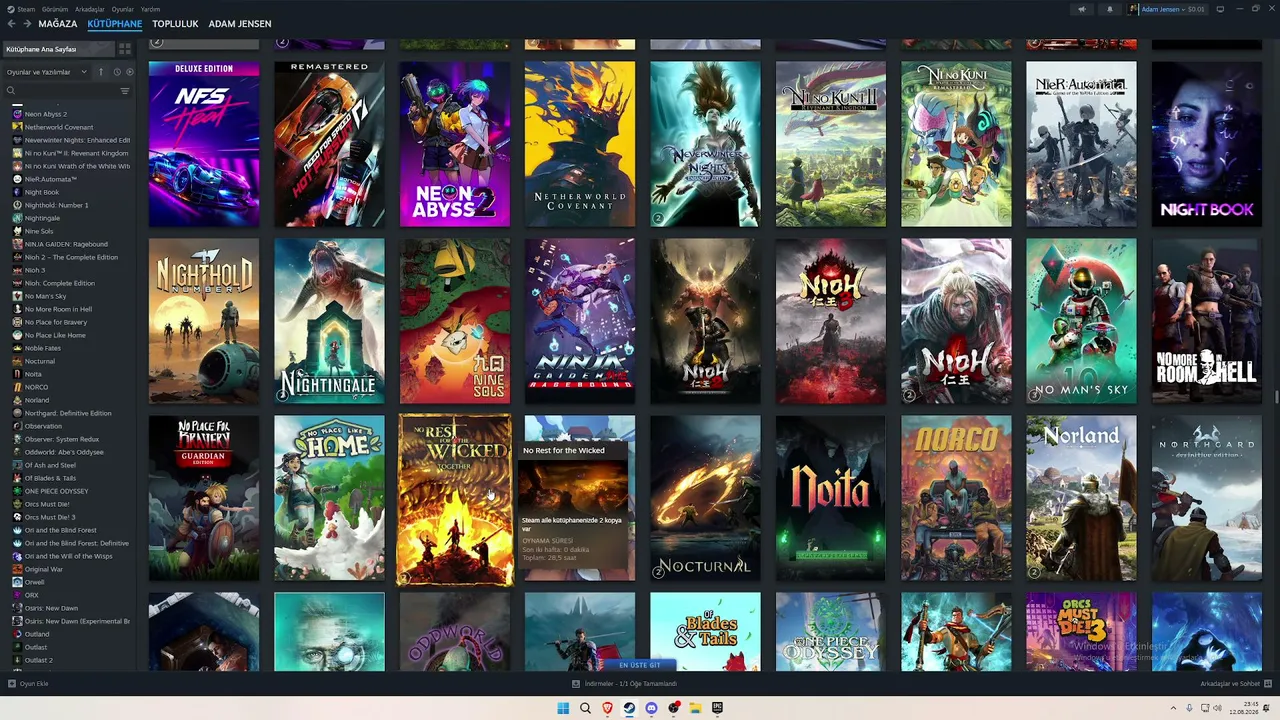Open the Yardım menu
The width and height of the screenshot is (1280, 720).
click(x=150, y=9)
